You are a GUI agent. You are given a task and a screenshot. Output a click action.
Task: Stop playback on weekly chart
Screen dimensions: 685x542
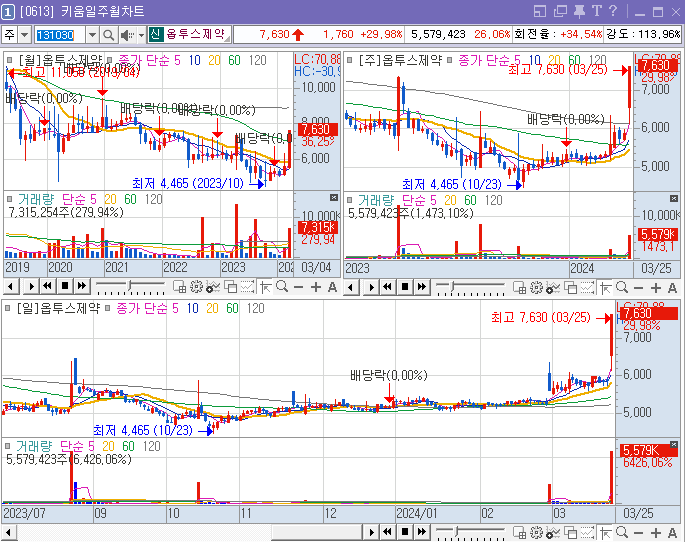coord(405,287)
